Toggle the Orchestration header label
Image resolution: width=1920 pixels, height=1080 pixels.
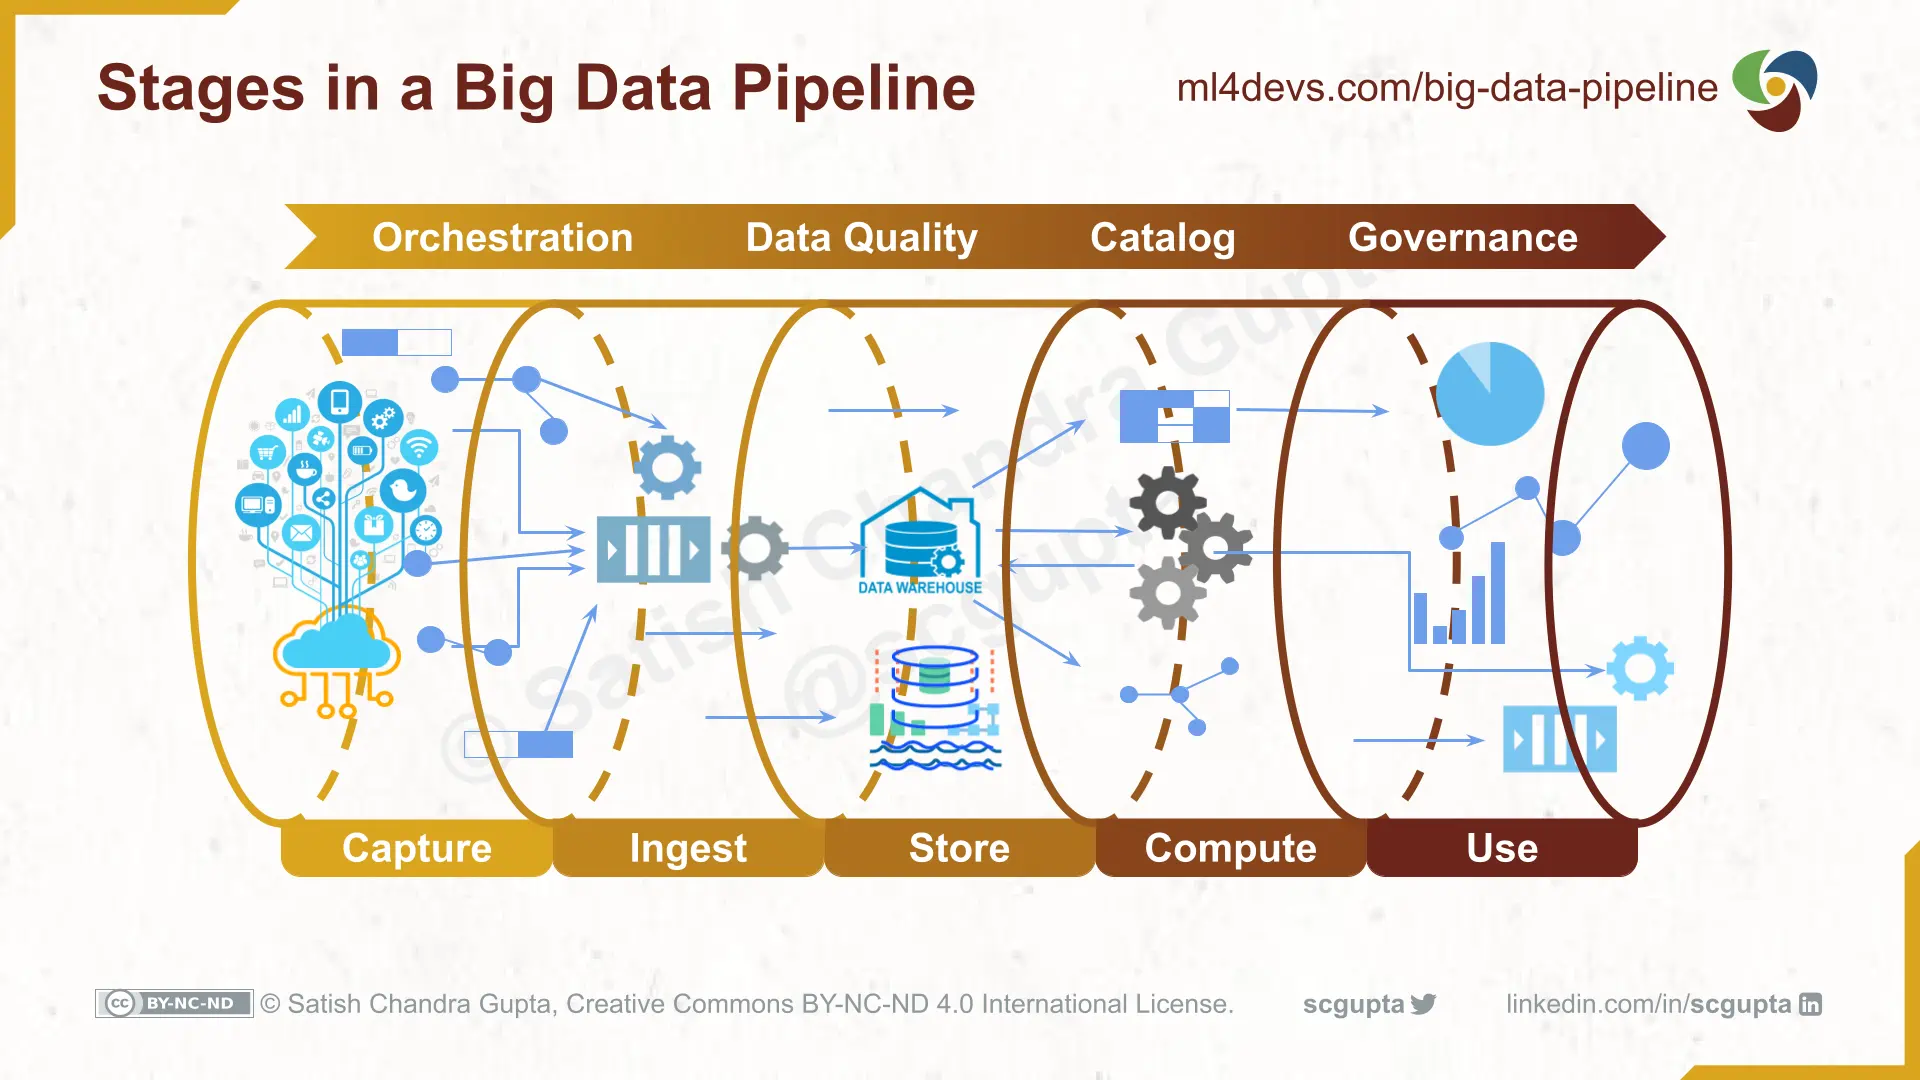[501, 239]
